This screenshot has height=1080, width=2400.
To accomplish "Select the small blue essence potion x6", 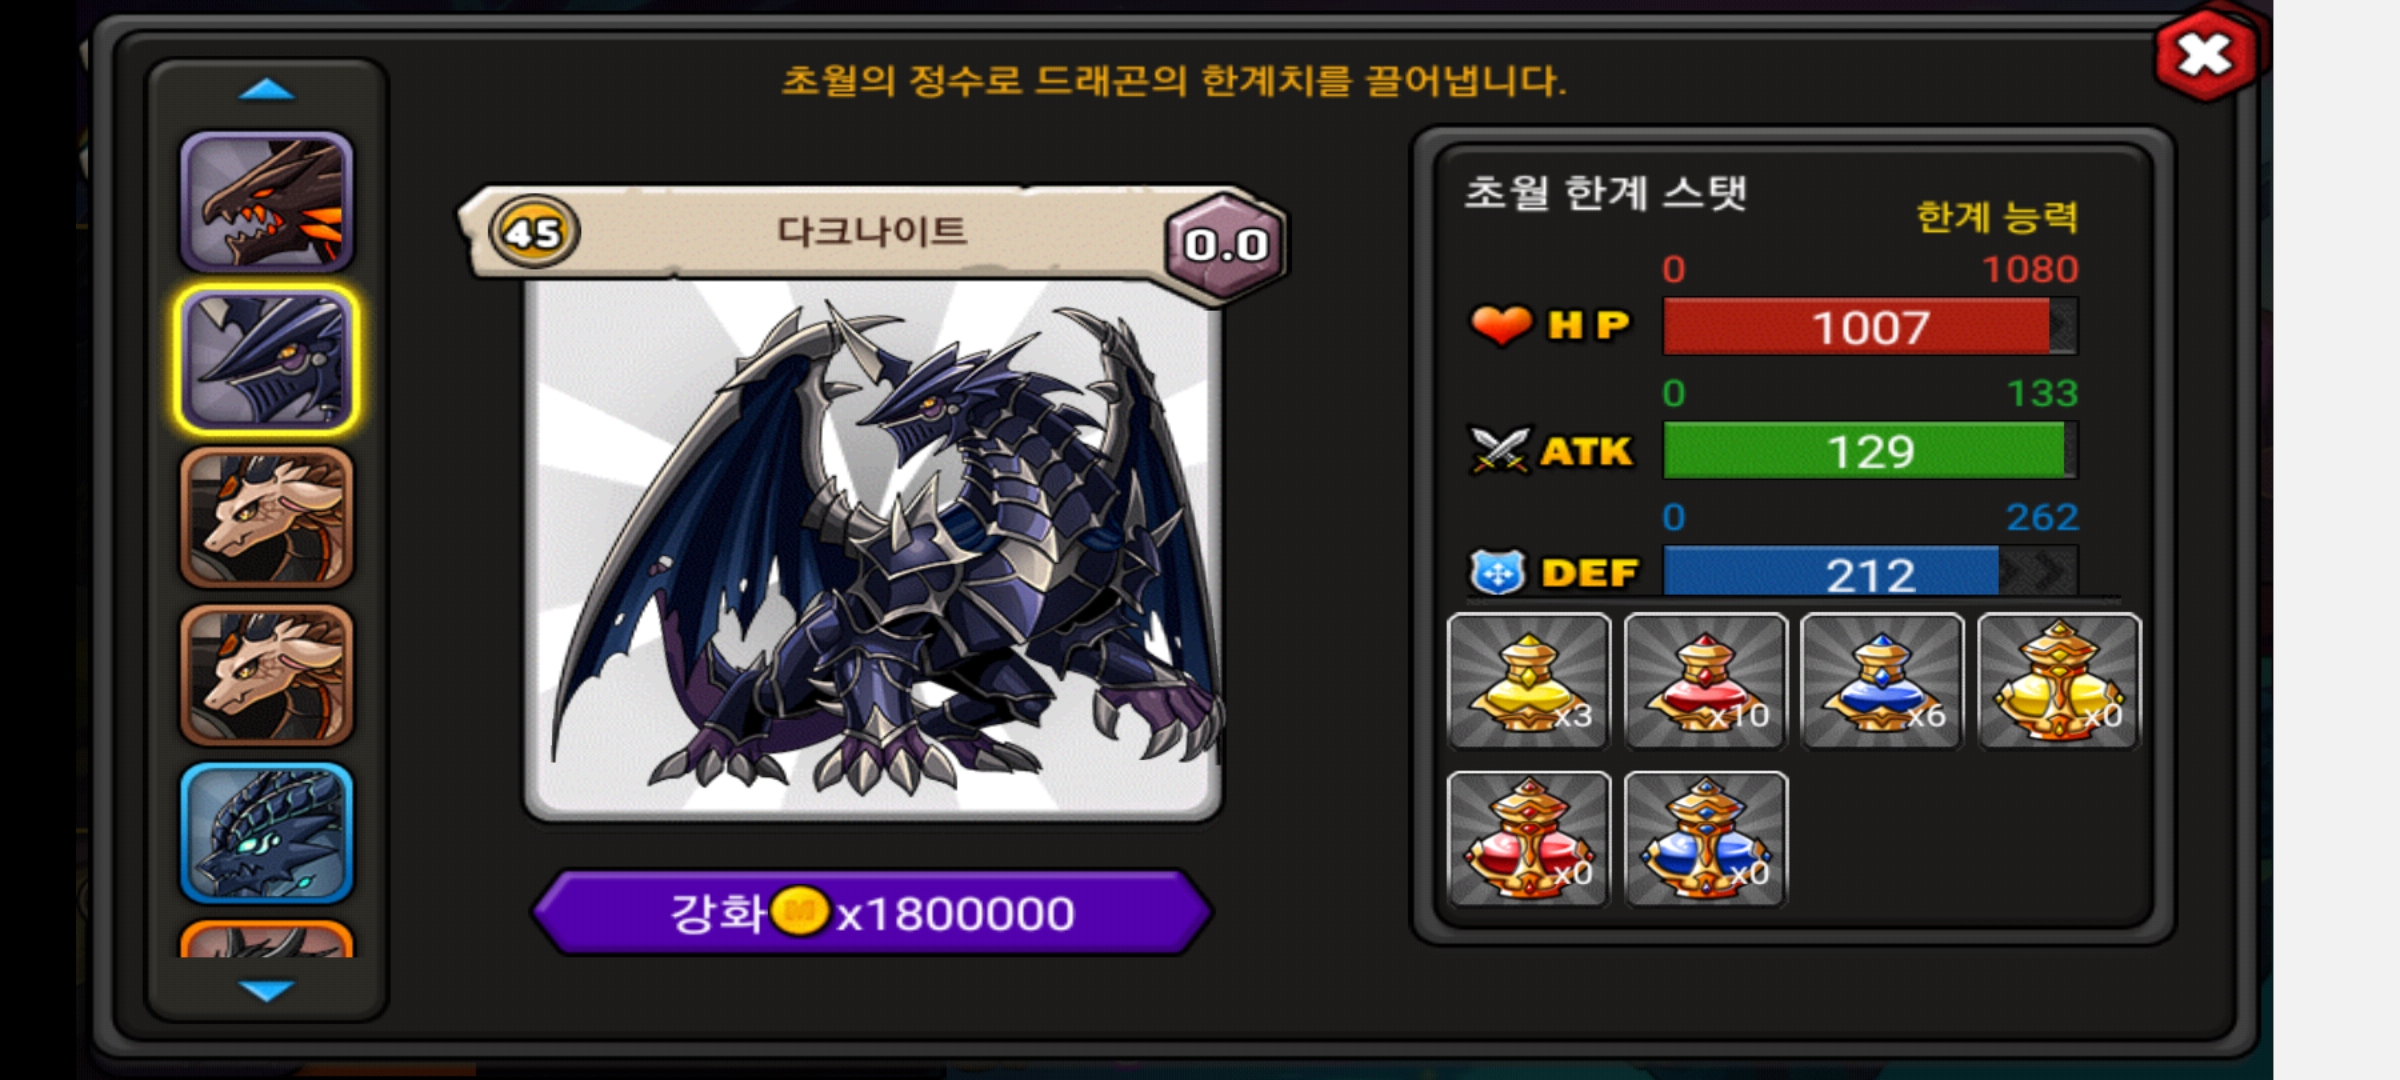I will tap(1882, 681).
